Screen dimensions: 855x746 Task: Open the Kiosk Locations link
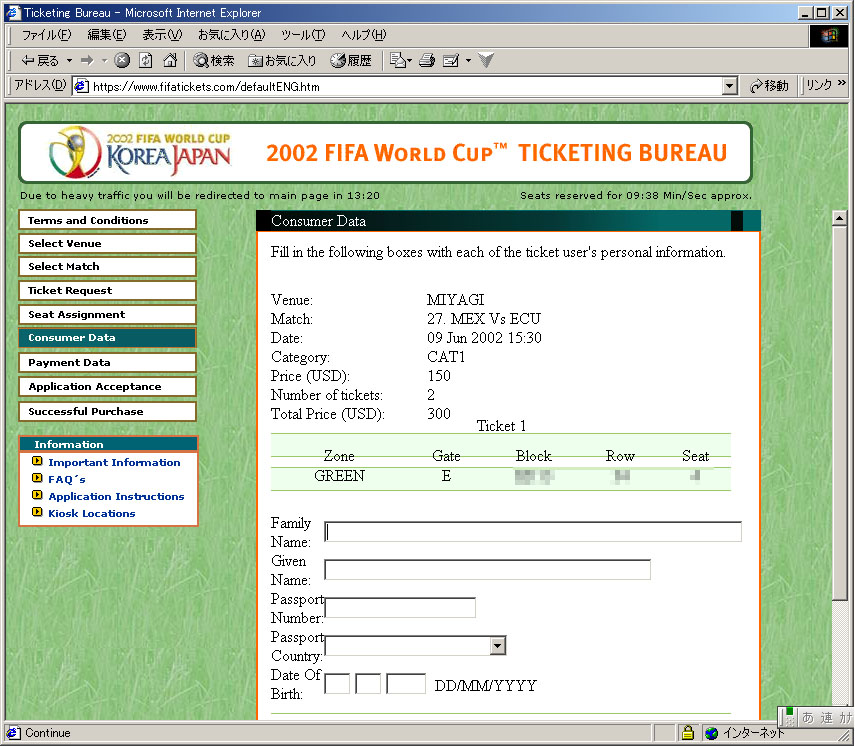92,513
